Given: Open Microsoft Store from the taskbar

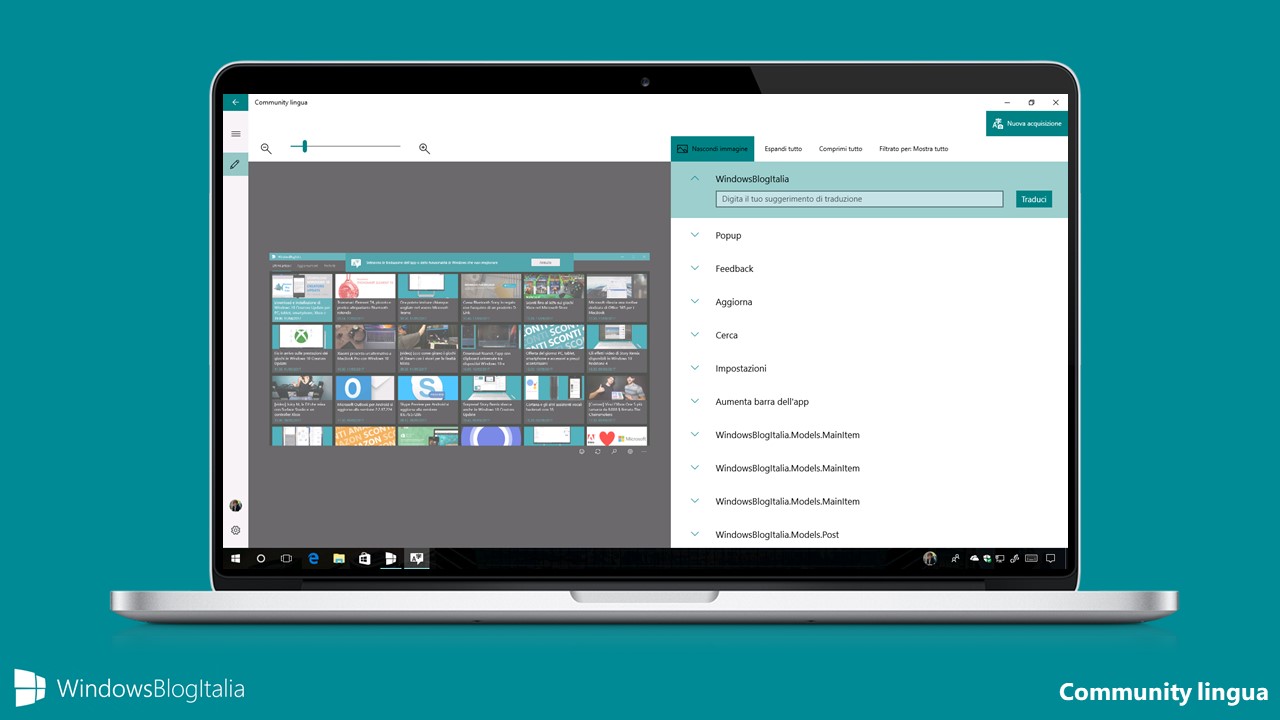Looking at the screenshot, I should coord(365,558).
